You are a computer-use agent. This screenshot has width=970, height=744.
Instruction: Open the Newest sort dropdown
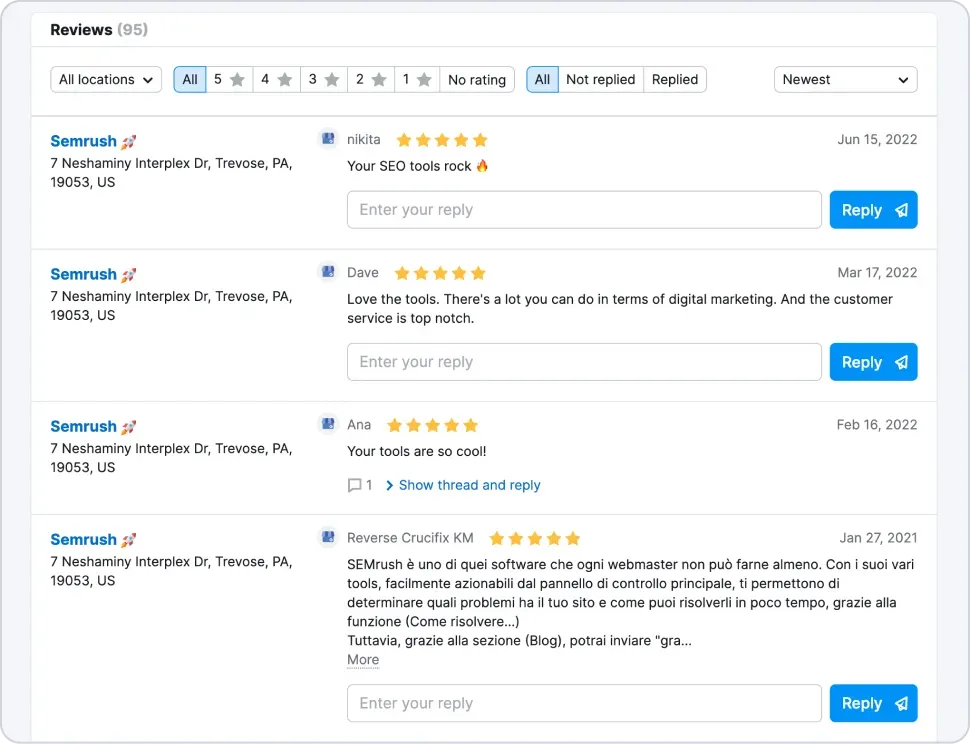[x=845, y=80]
